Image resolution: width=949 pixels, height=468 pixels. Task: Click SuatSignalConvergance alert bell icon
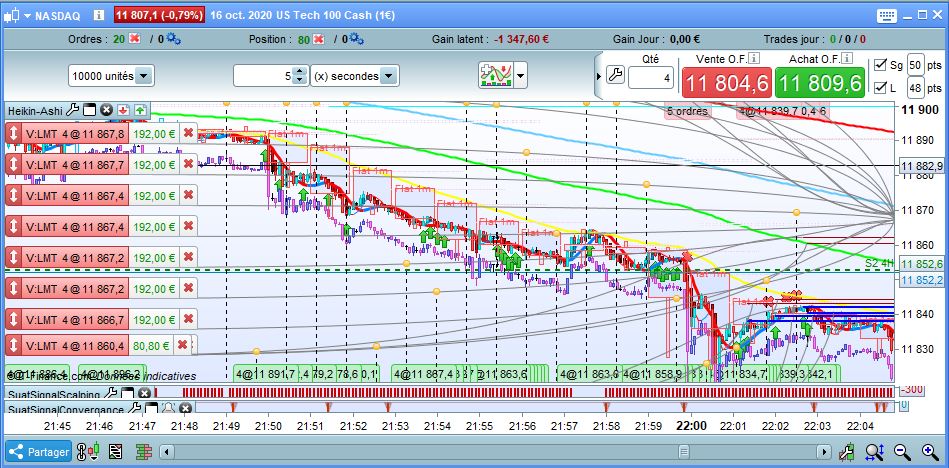coord(168,407)
